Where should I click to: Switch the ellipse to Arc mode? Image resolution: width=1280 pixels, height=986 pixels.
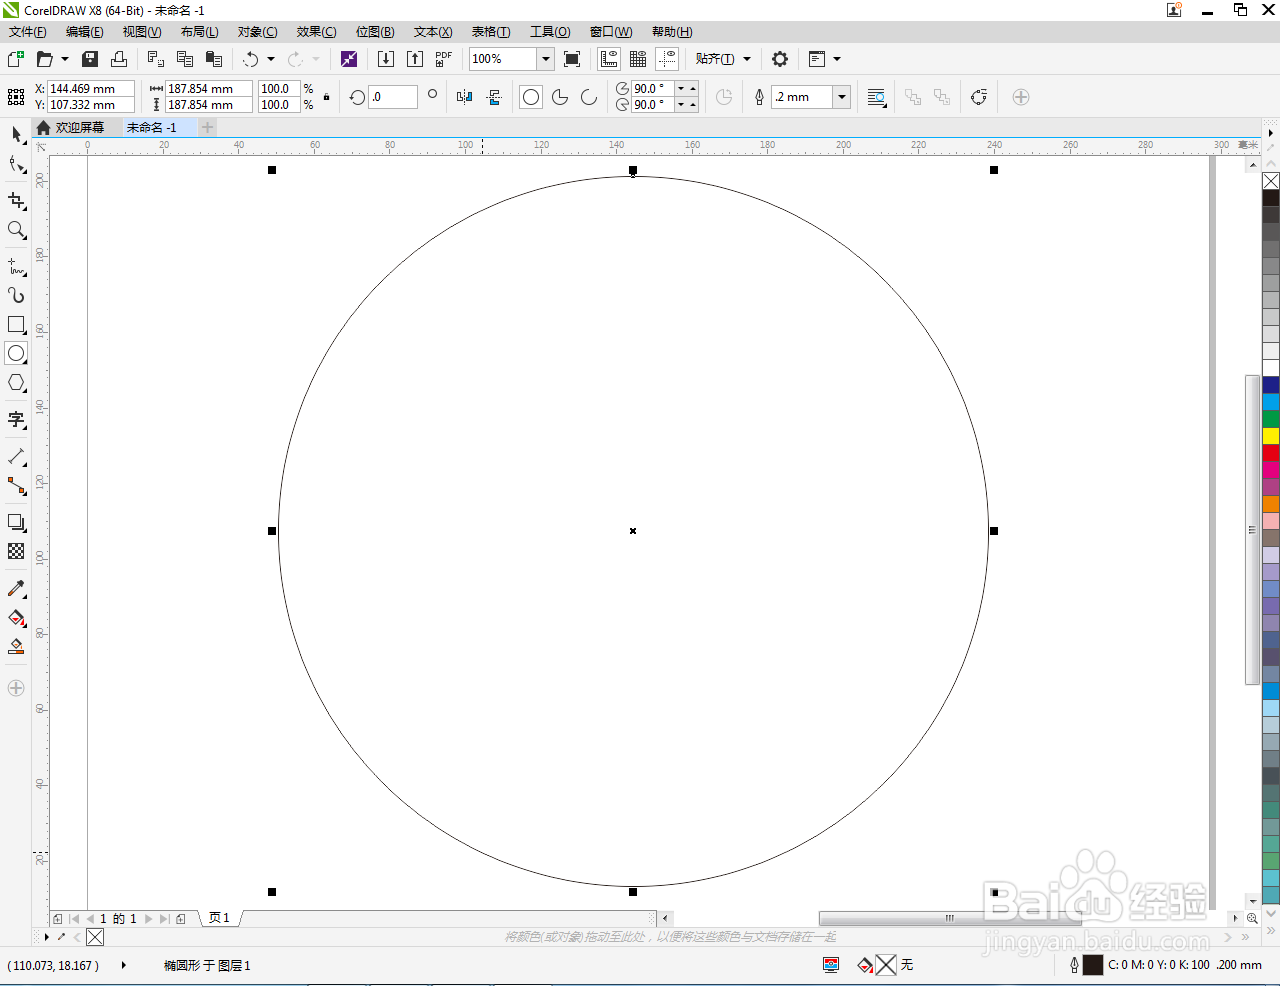pos(589,97)
